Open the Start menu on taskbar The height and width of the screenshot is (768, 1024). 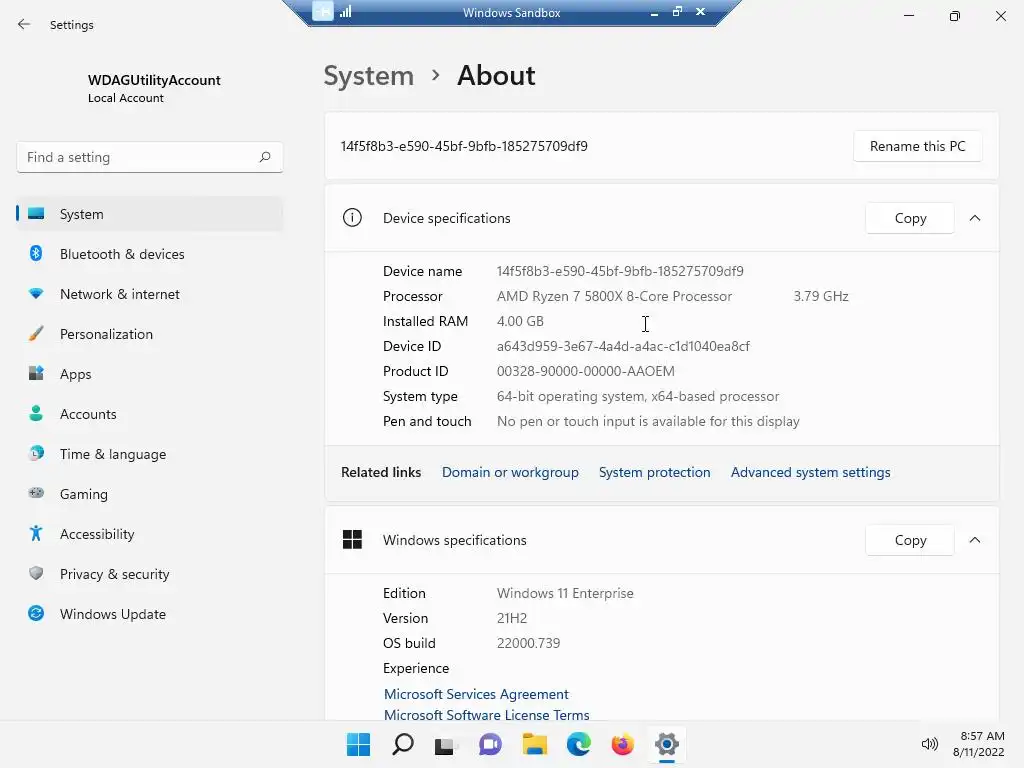tap(358, 744)
